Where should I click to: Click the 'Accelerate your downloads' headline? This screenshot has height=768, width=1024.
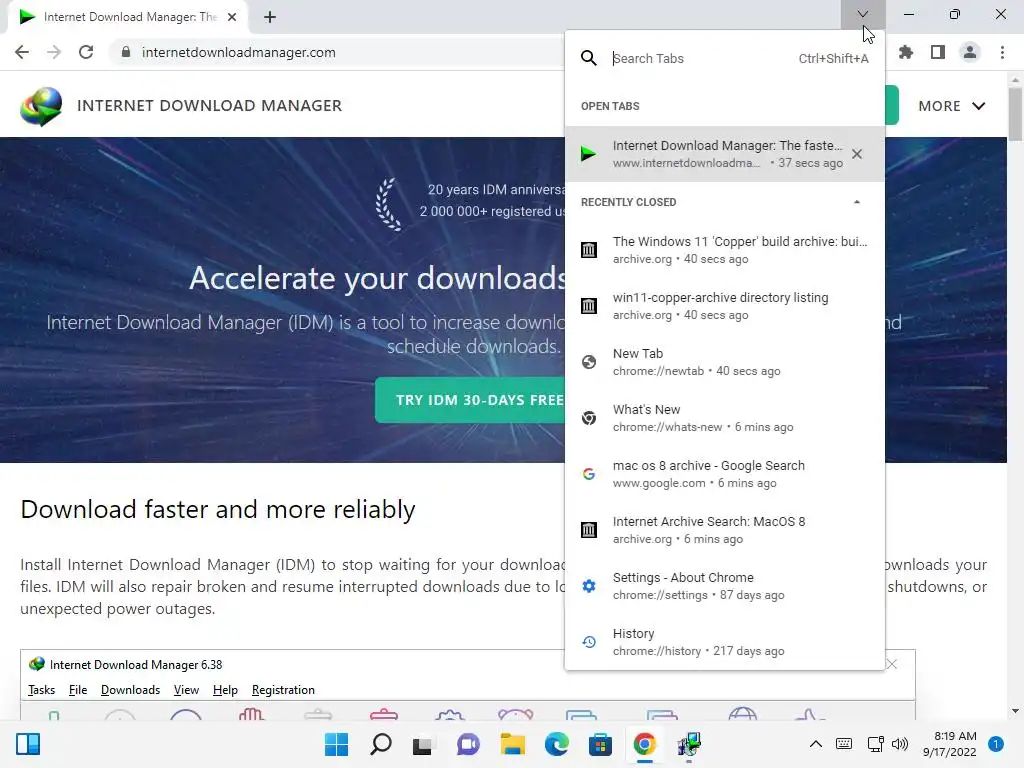377,278
